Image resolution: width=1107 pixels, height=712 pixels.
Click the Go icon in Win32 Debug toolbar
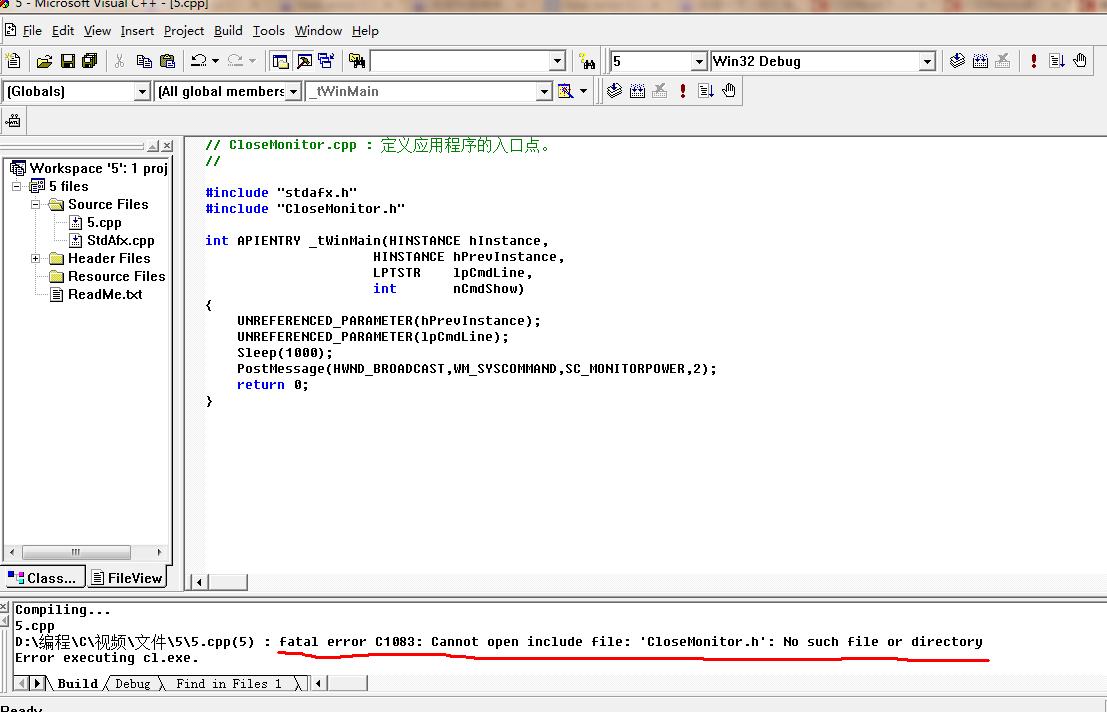click(x=1057, y=61)
